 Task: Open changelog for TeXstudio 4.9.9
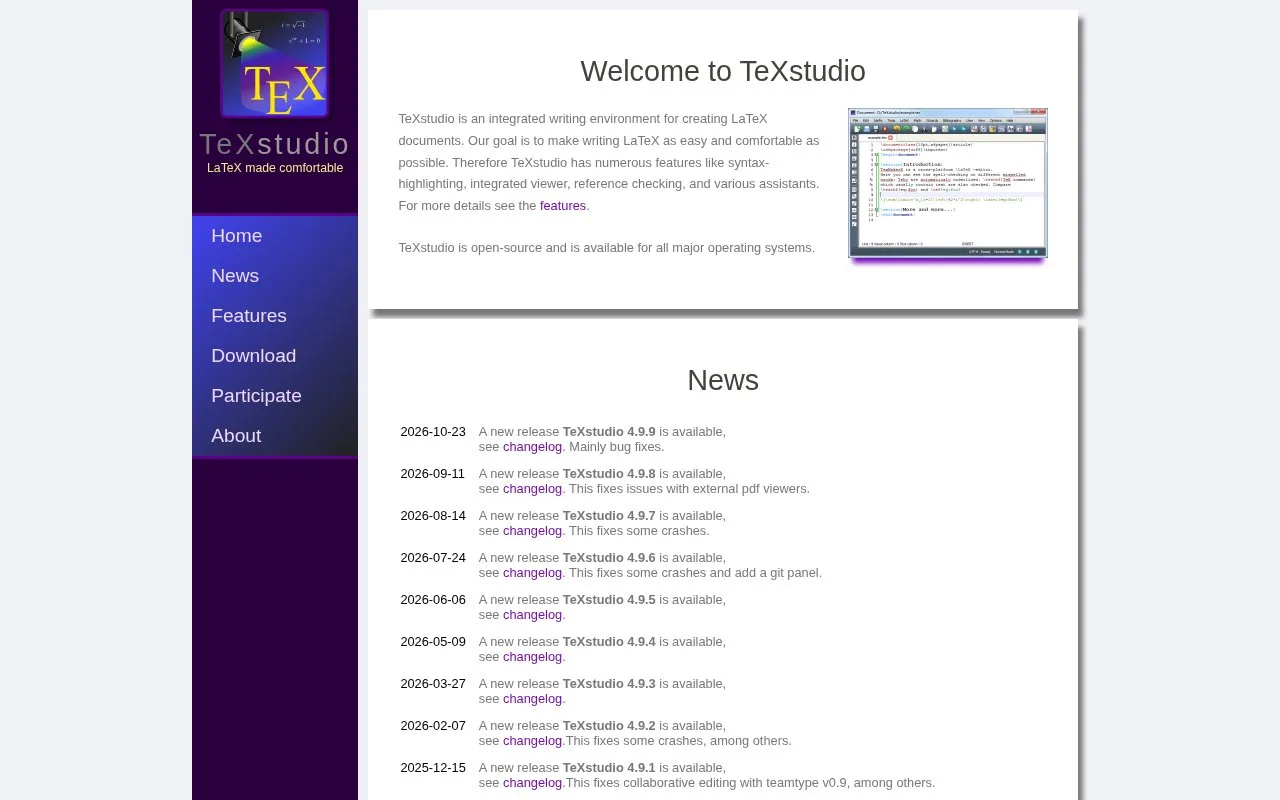tap(532, 447)
